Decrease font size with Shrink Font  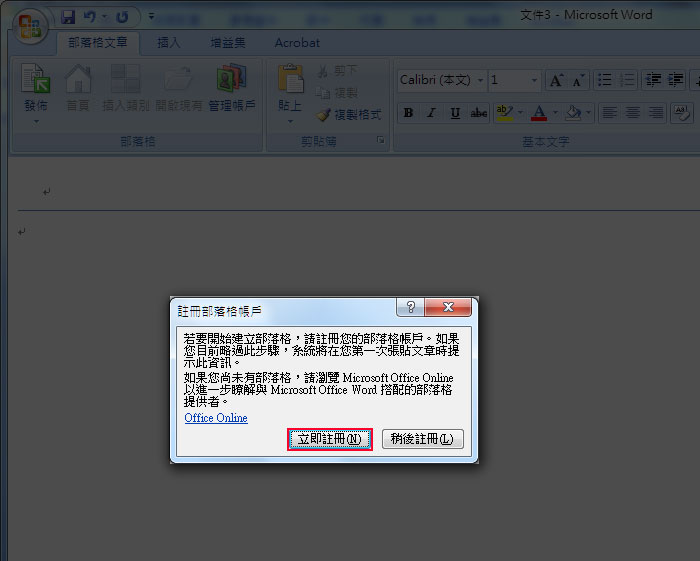[579, 80]
